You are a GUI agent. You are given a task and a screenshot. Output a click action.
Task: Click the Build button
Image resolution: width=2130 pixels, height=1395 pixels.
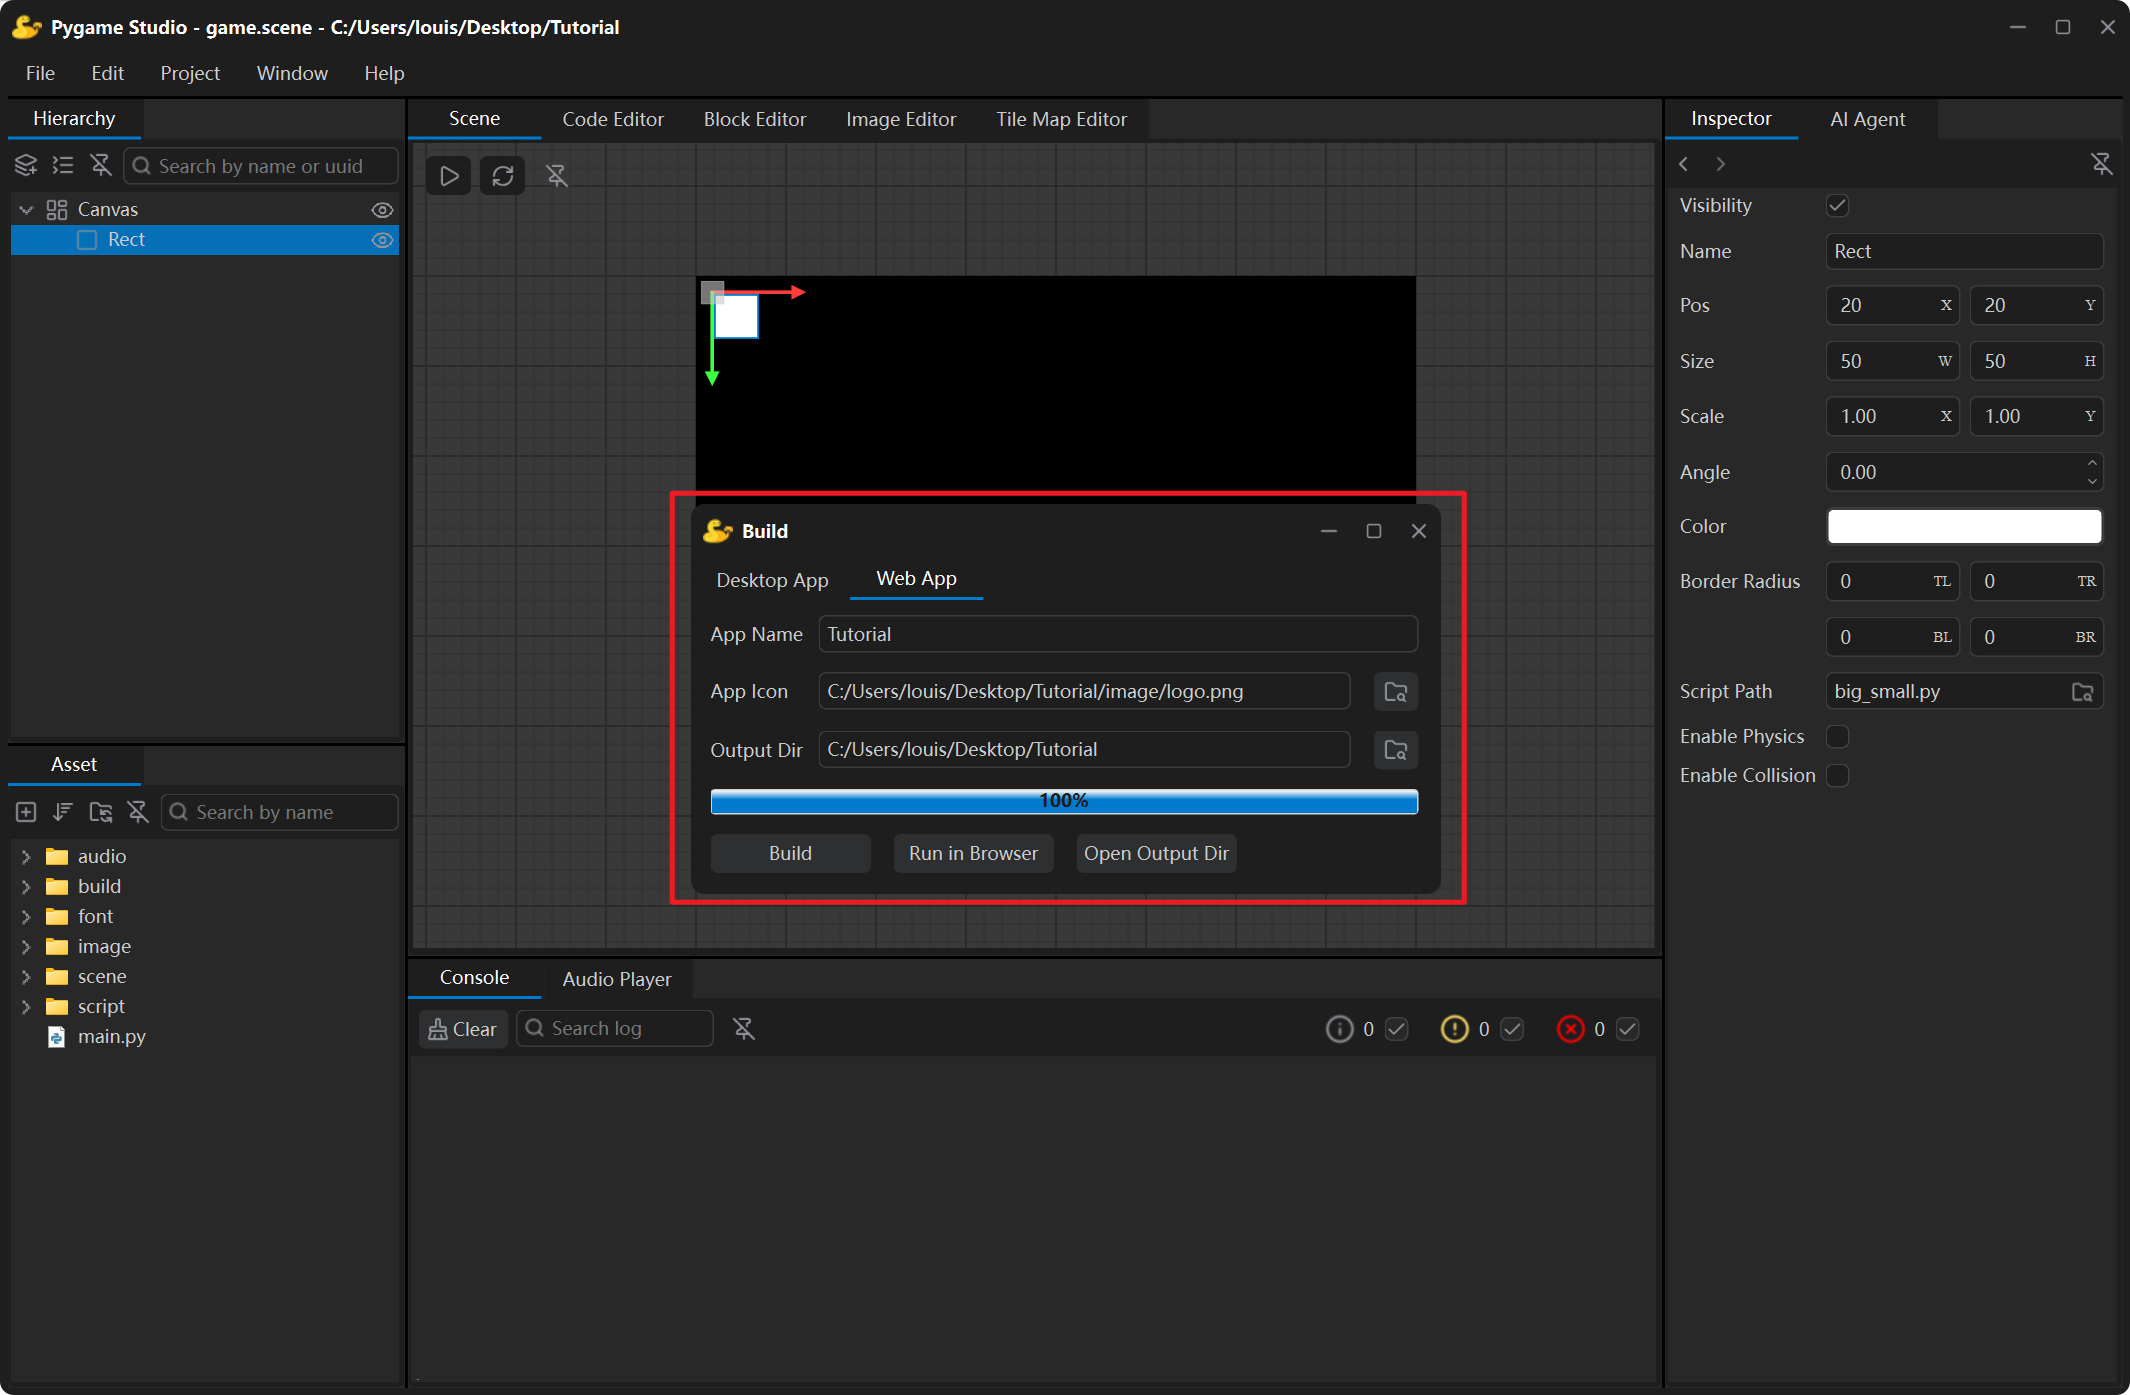[x=790, y=853]
